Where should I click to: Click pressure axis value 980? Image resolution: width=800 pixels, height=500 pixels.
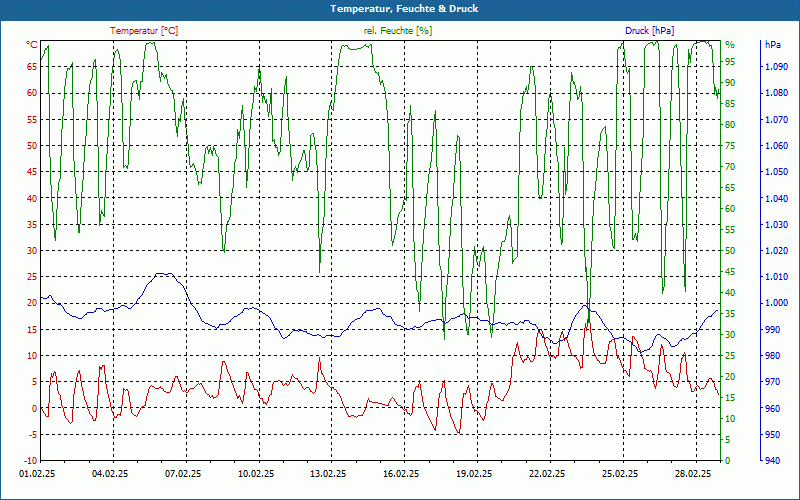(772, 356)
